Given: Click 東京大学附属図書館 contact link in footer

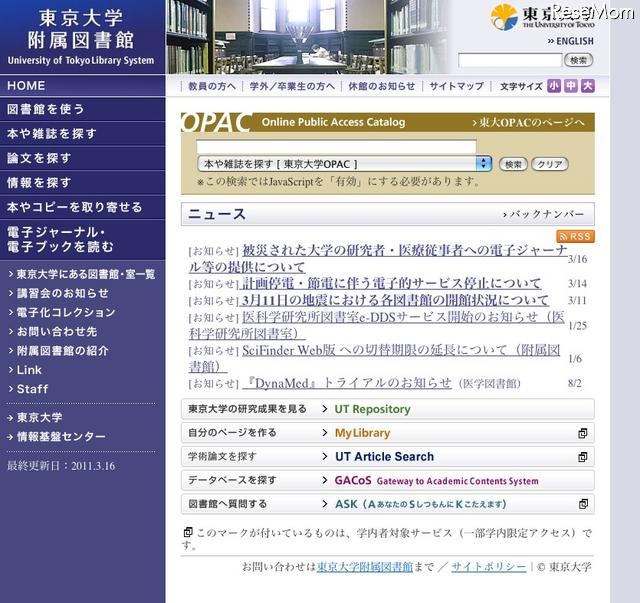Looking at the screenshot, I should click(364, 567).
